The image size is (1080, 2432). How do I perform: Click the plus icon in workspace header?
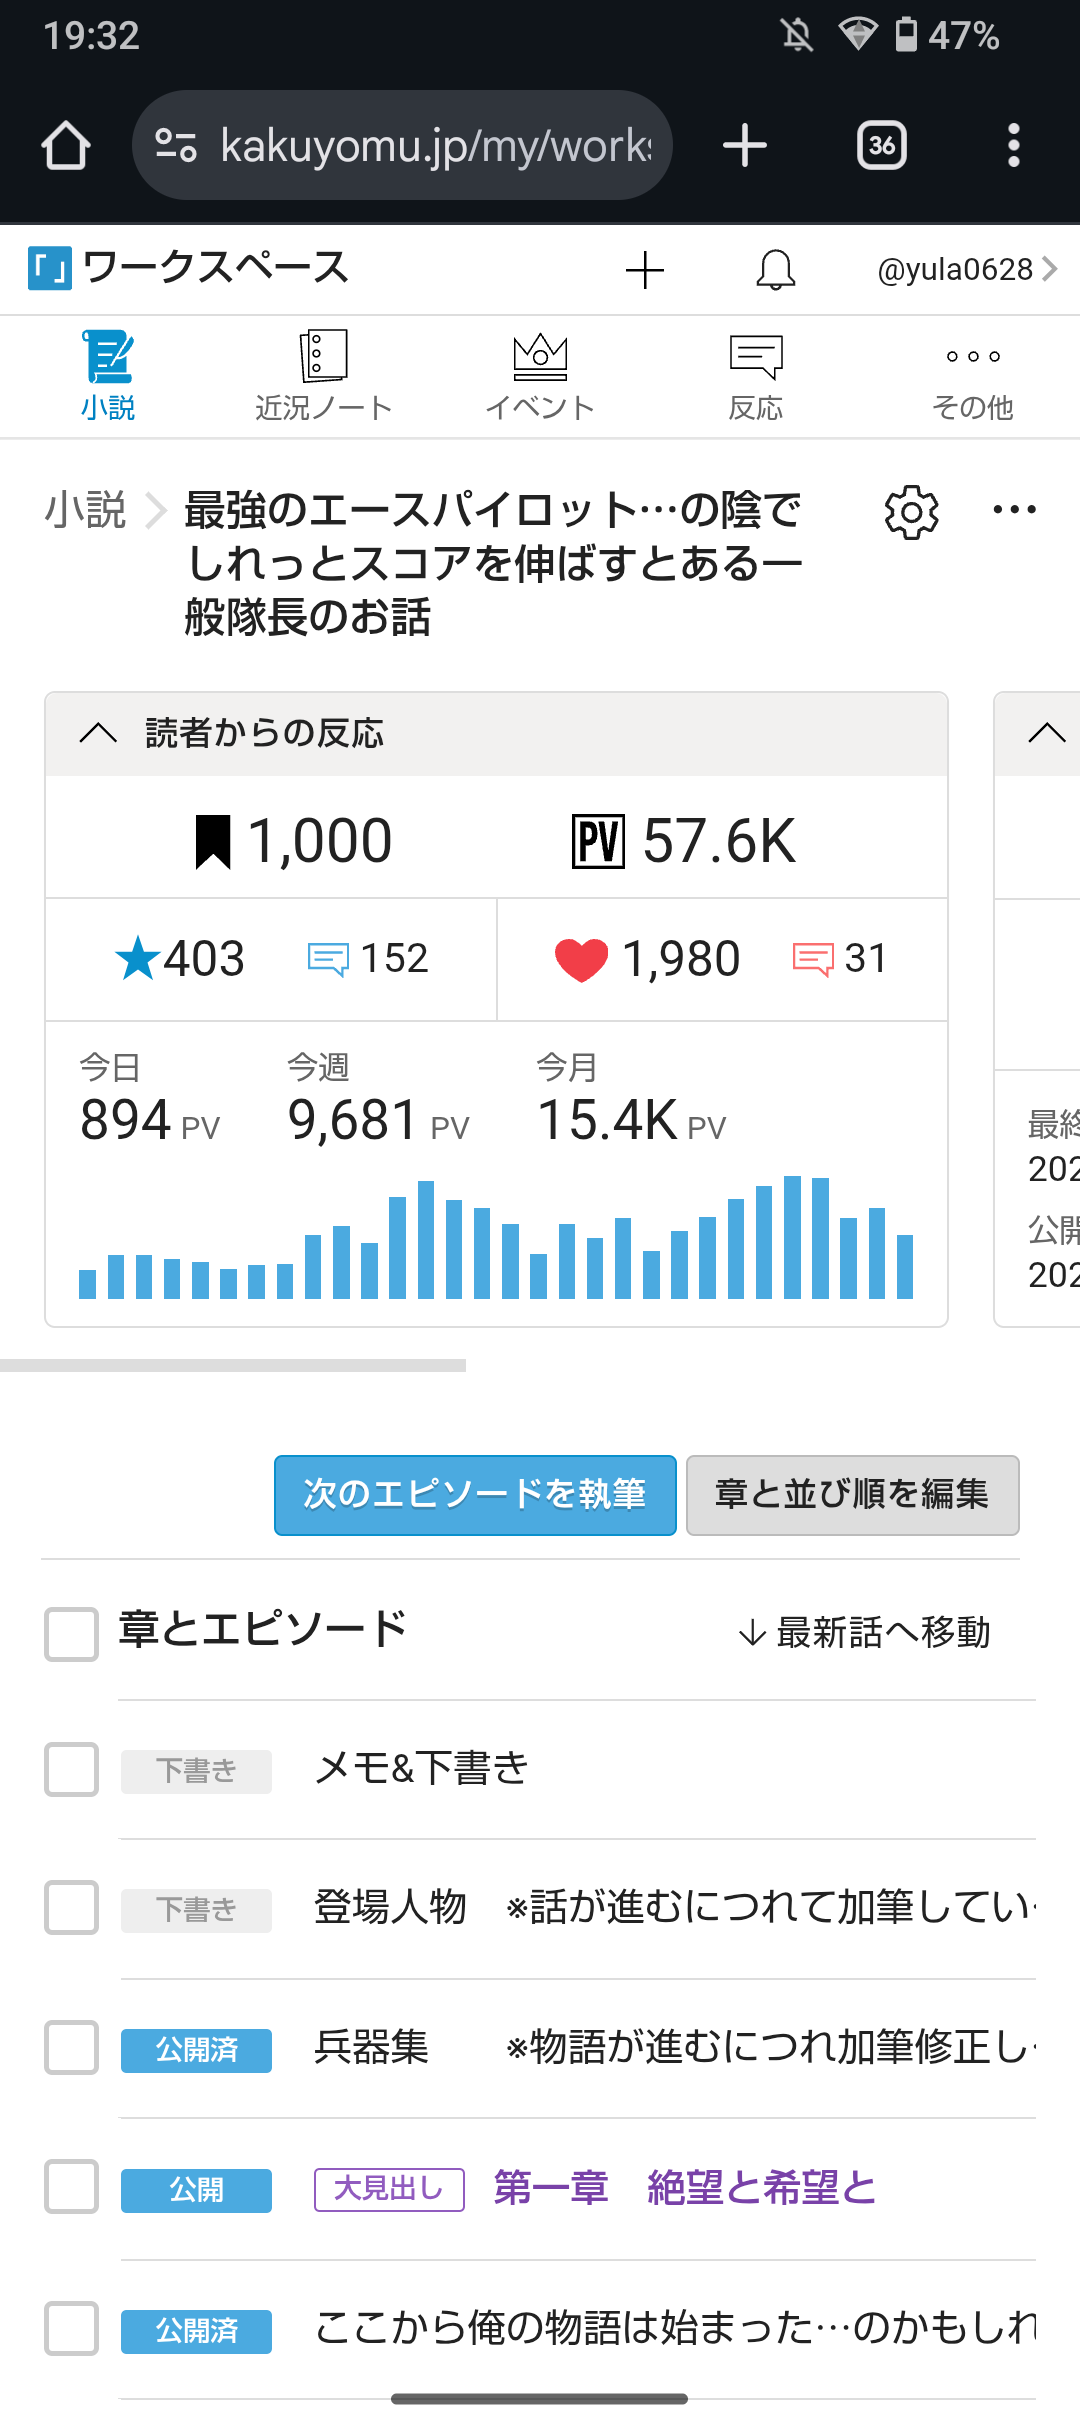pyautogui.click(x=645, y=270)
